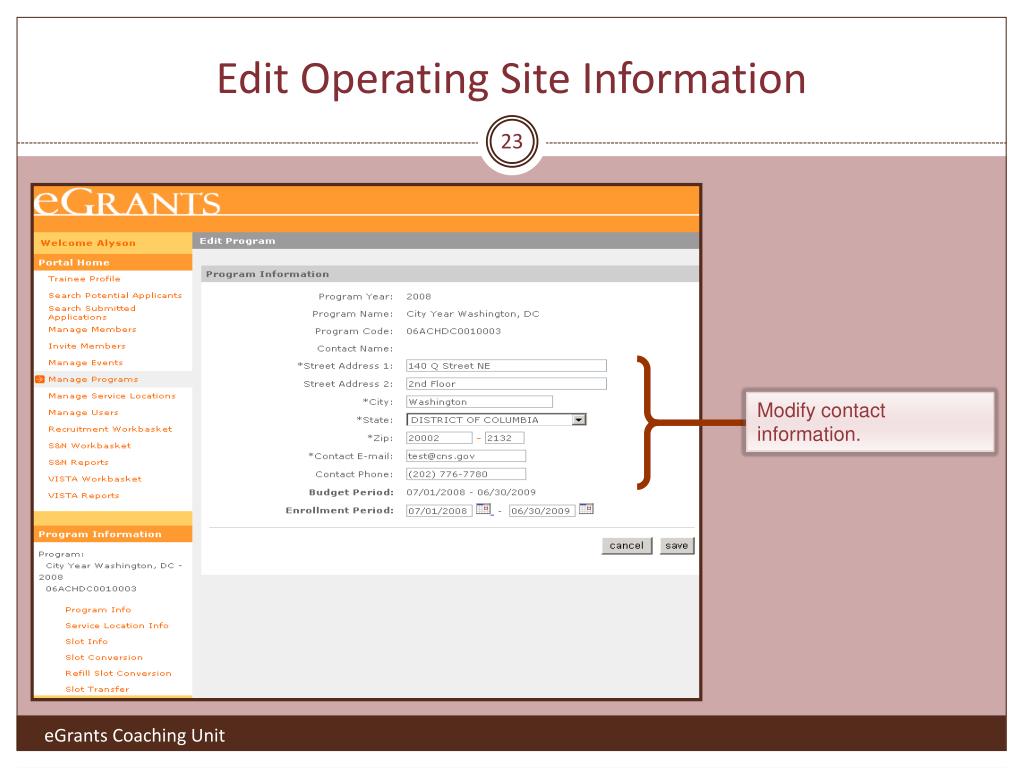The height and width of the screenshot is (768, 1024).
Task: Click the Zip extension field showing 2132
Action: (x=504, y=438)
